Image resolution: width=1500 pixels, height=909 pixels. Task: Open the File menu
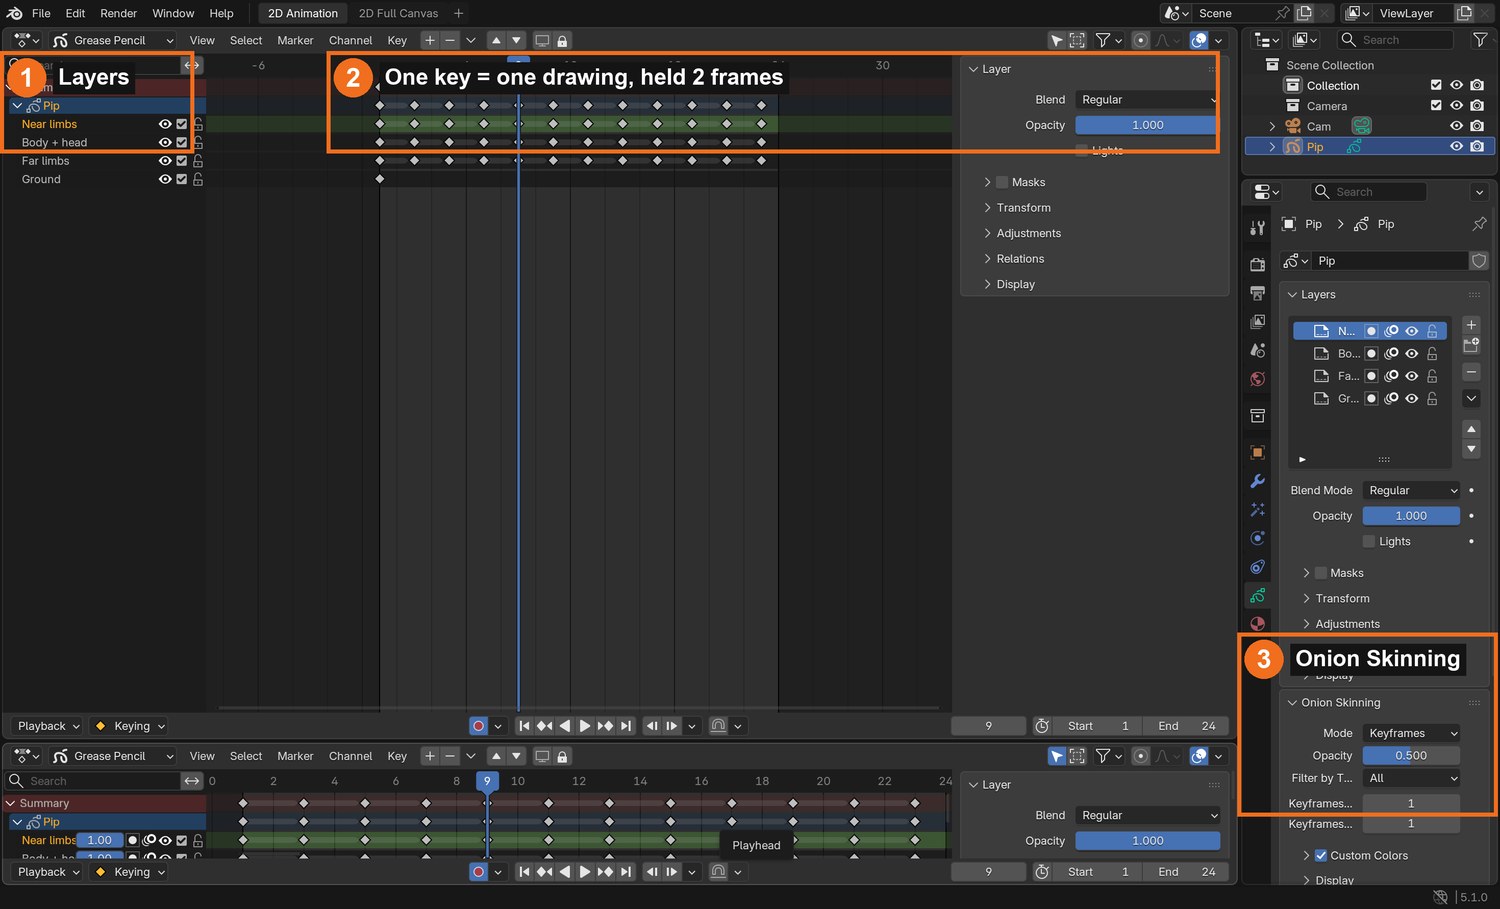click(41, 13)
